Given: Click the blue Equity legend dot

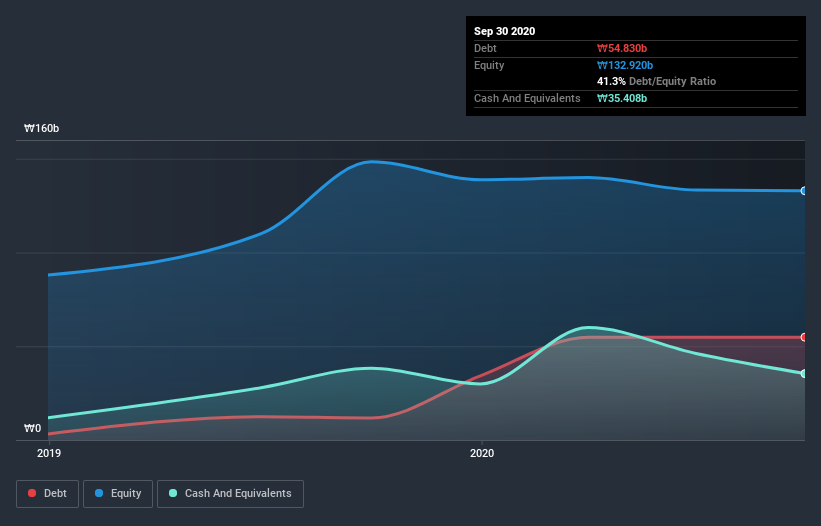Looking at the screenshot, I should pos(99,493).
